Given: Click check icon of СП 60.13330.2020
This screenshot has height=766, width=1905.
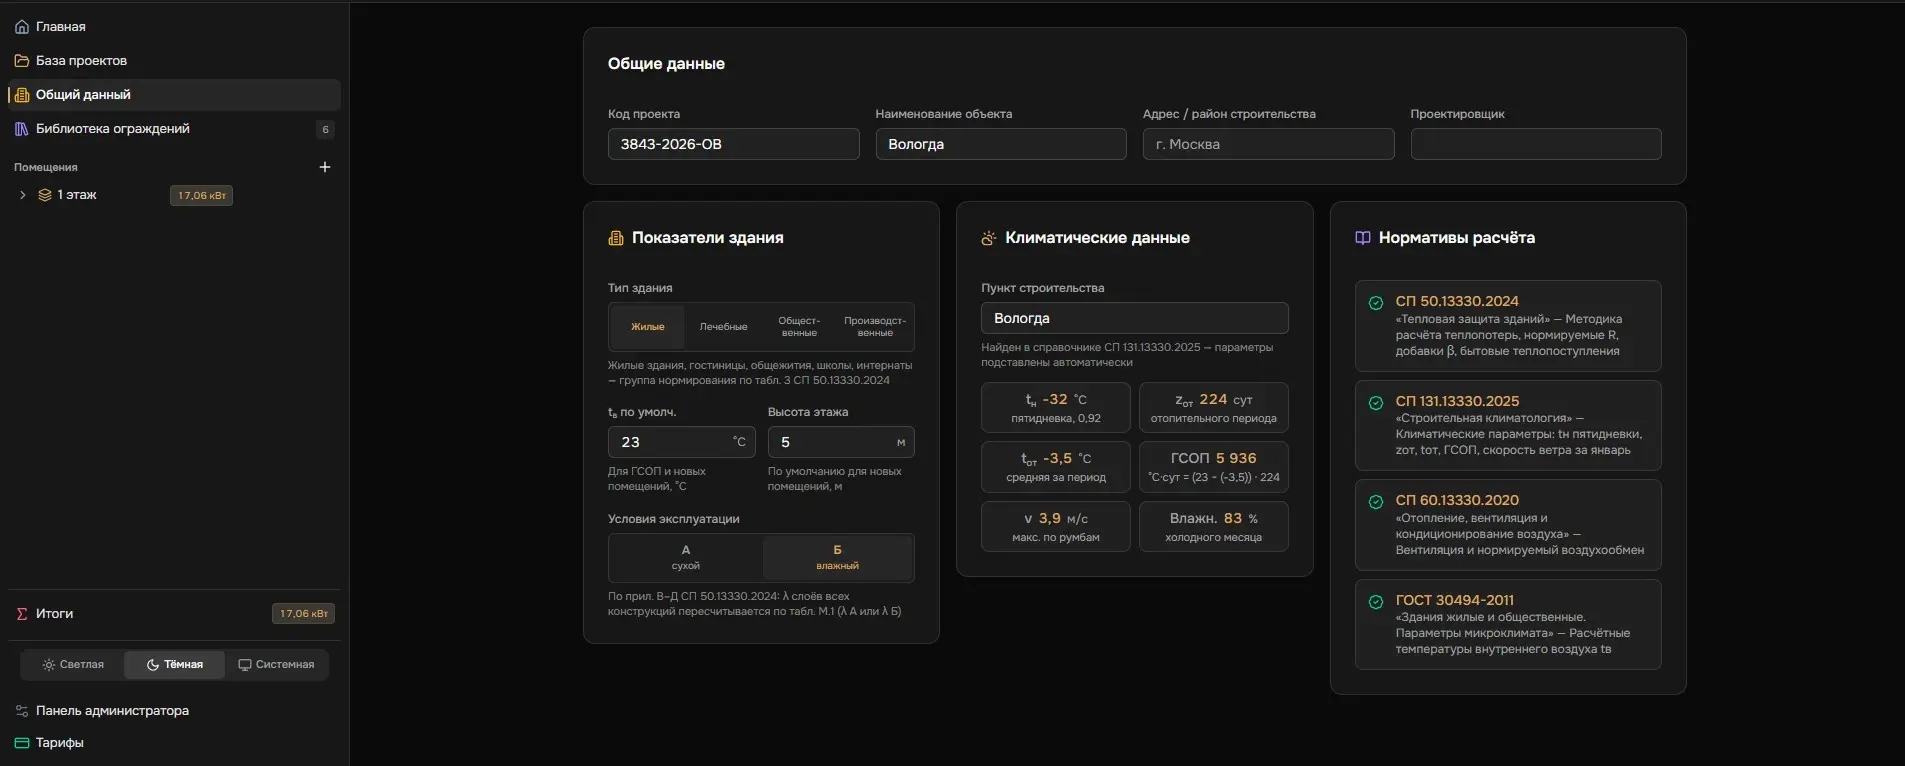Looking at the screenshot, I should tap(1376, 502).
